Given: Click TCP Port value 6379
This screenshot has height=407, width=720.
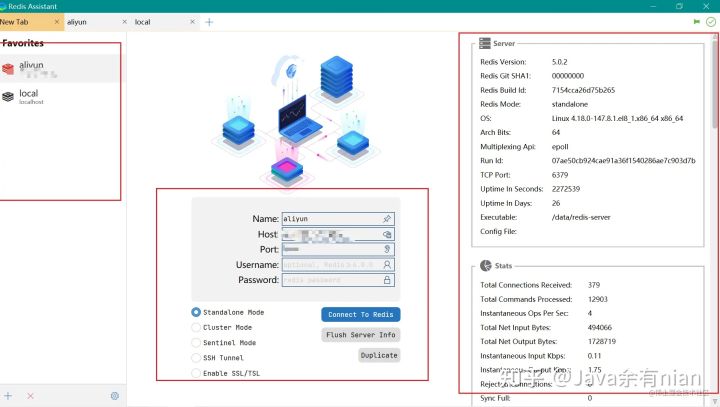Looking at the screenshot, I should tap(560, 175).
